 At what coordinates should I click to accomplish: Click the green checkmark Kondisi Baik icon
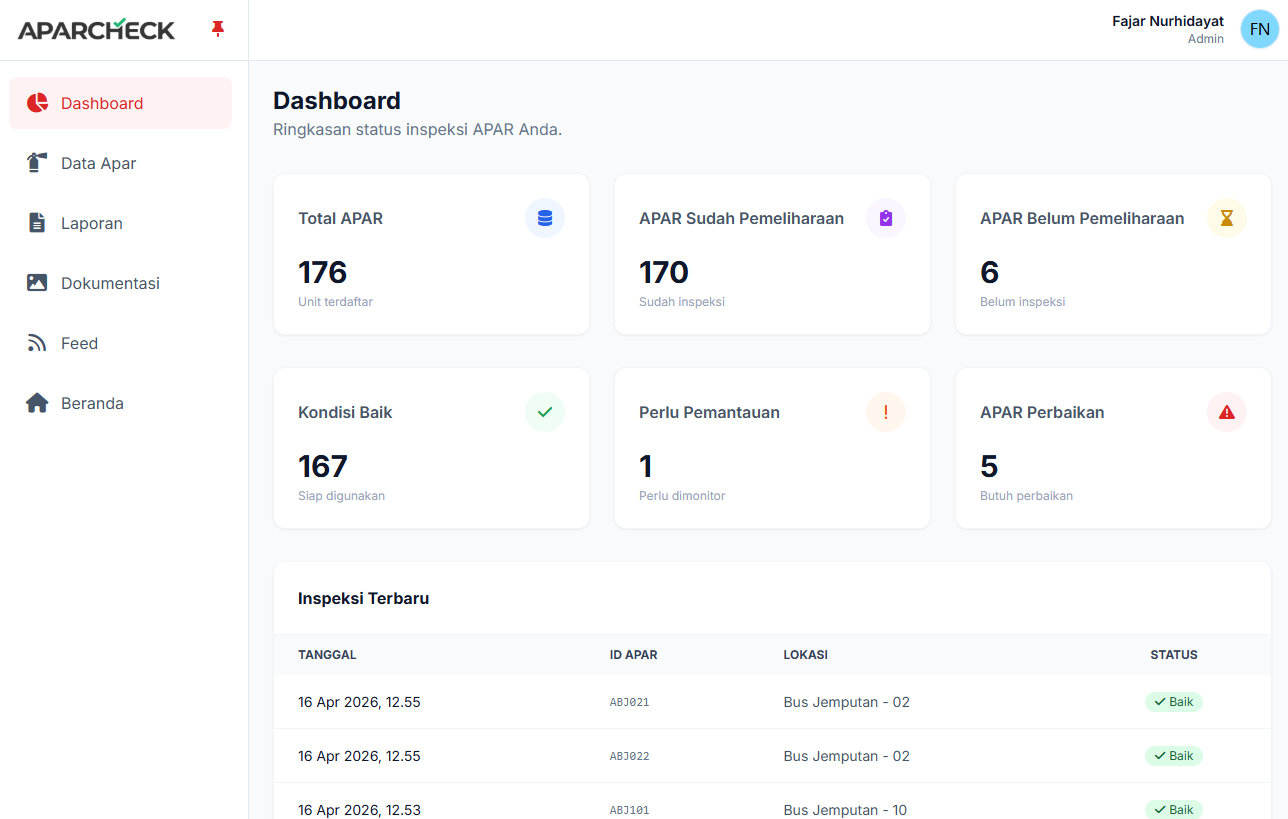(545, 412)
